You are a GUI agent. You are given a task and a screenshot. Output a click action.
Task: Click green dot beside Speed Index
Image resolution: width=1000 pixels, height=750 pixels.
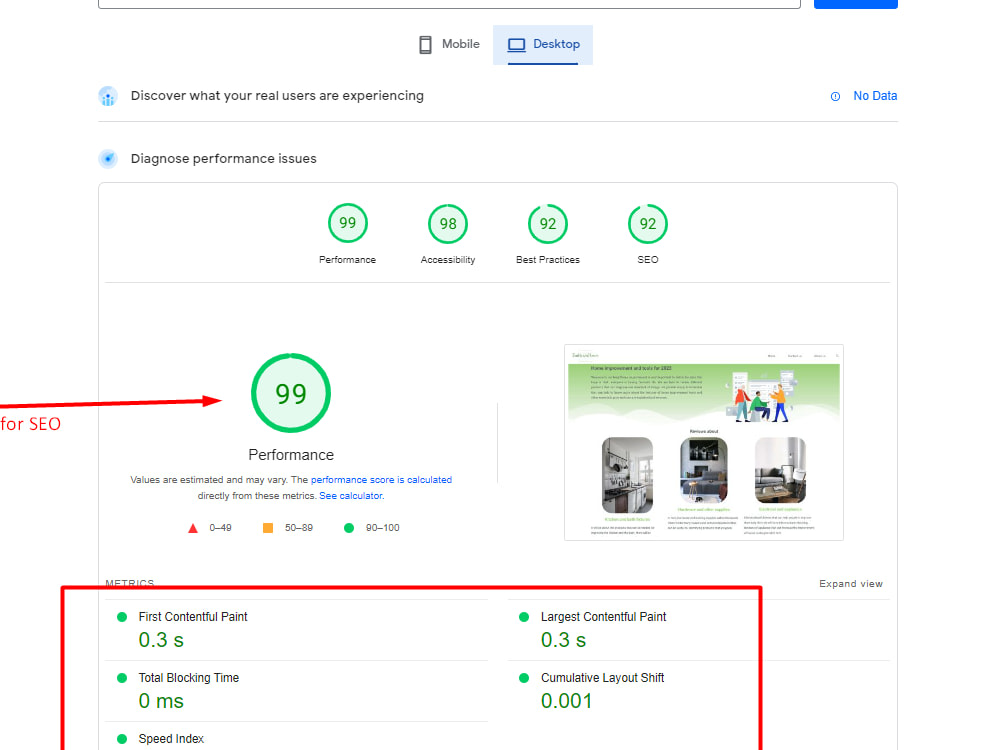(x=122, y=739)
